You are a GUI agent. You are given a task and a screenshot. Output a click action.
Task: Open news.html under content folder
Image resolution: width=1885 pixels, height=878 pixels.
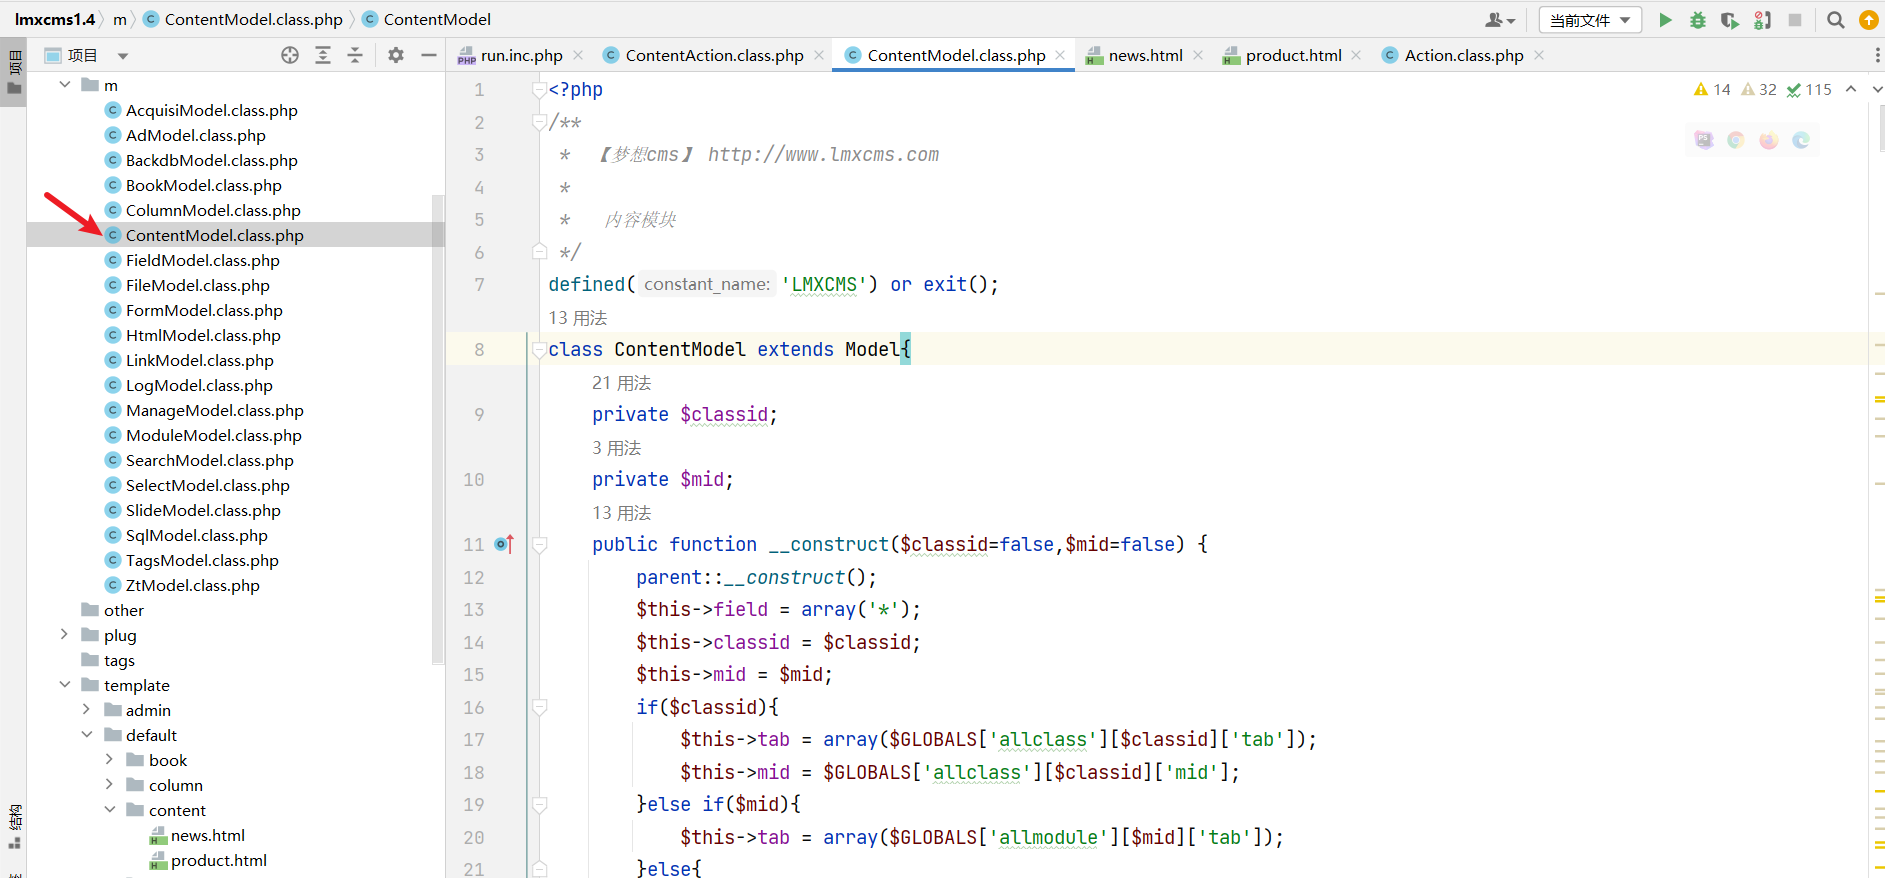pyautogui.click(x=208, y=835)
